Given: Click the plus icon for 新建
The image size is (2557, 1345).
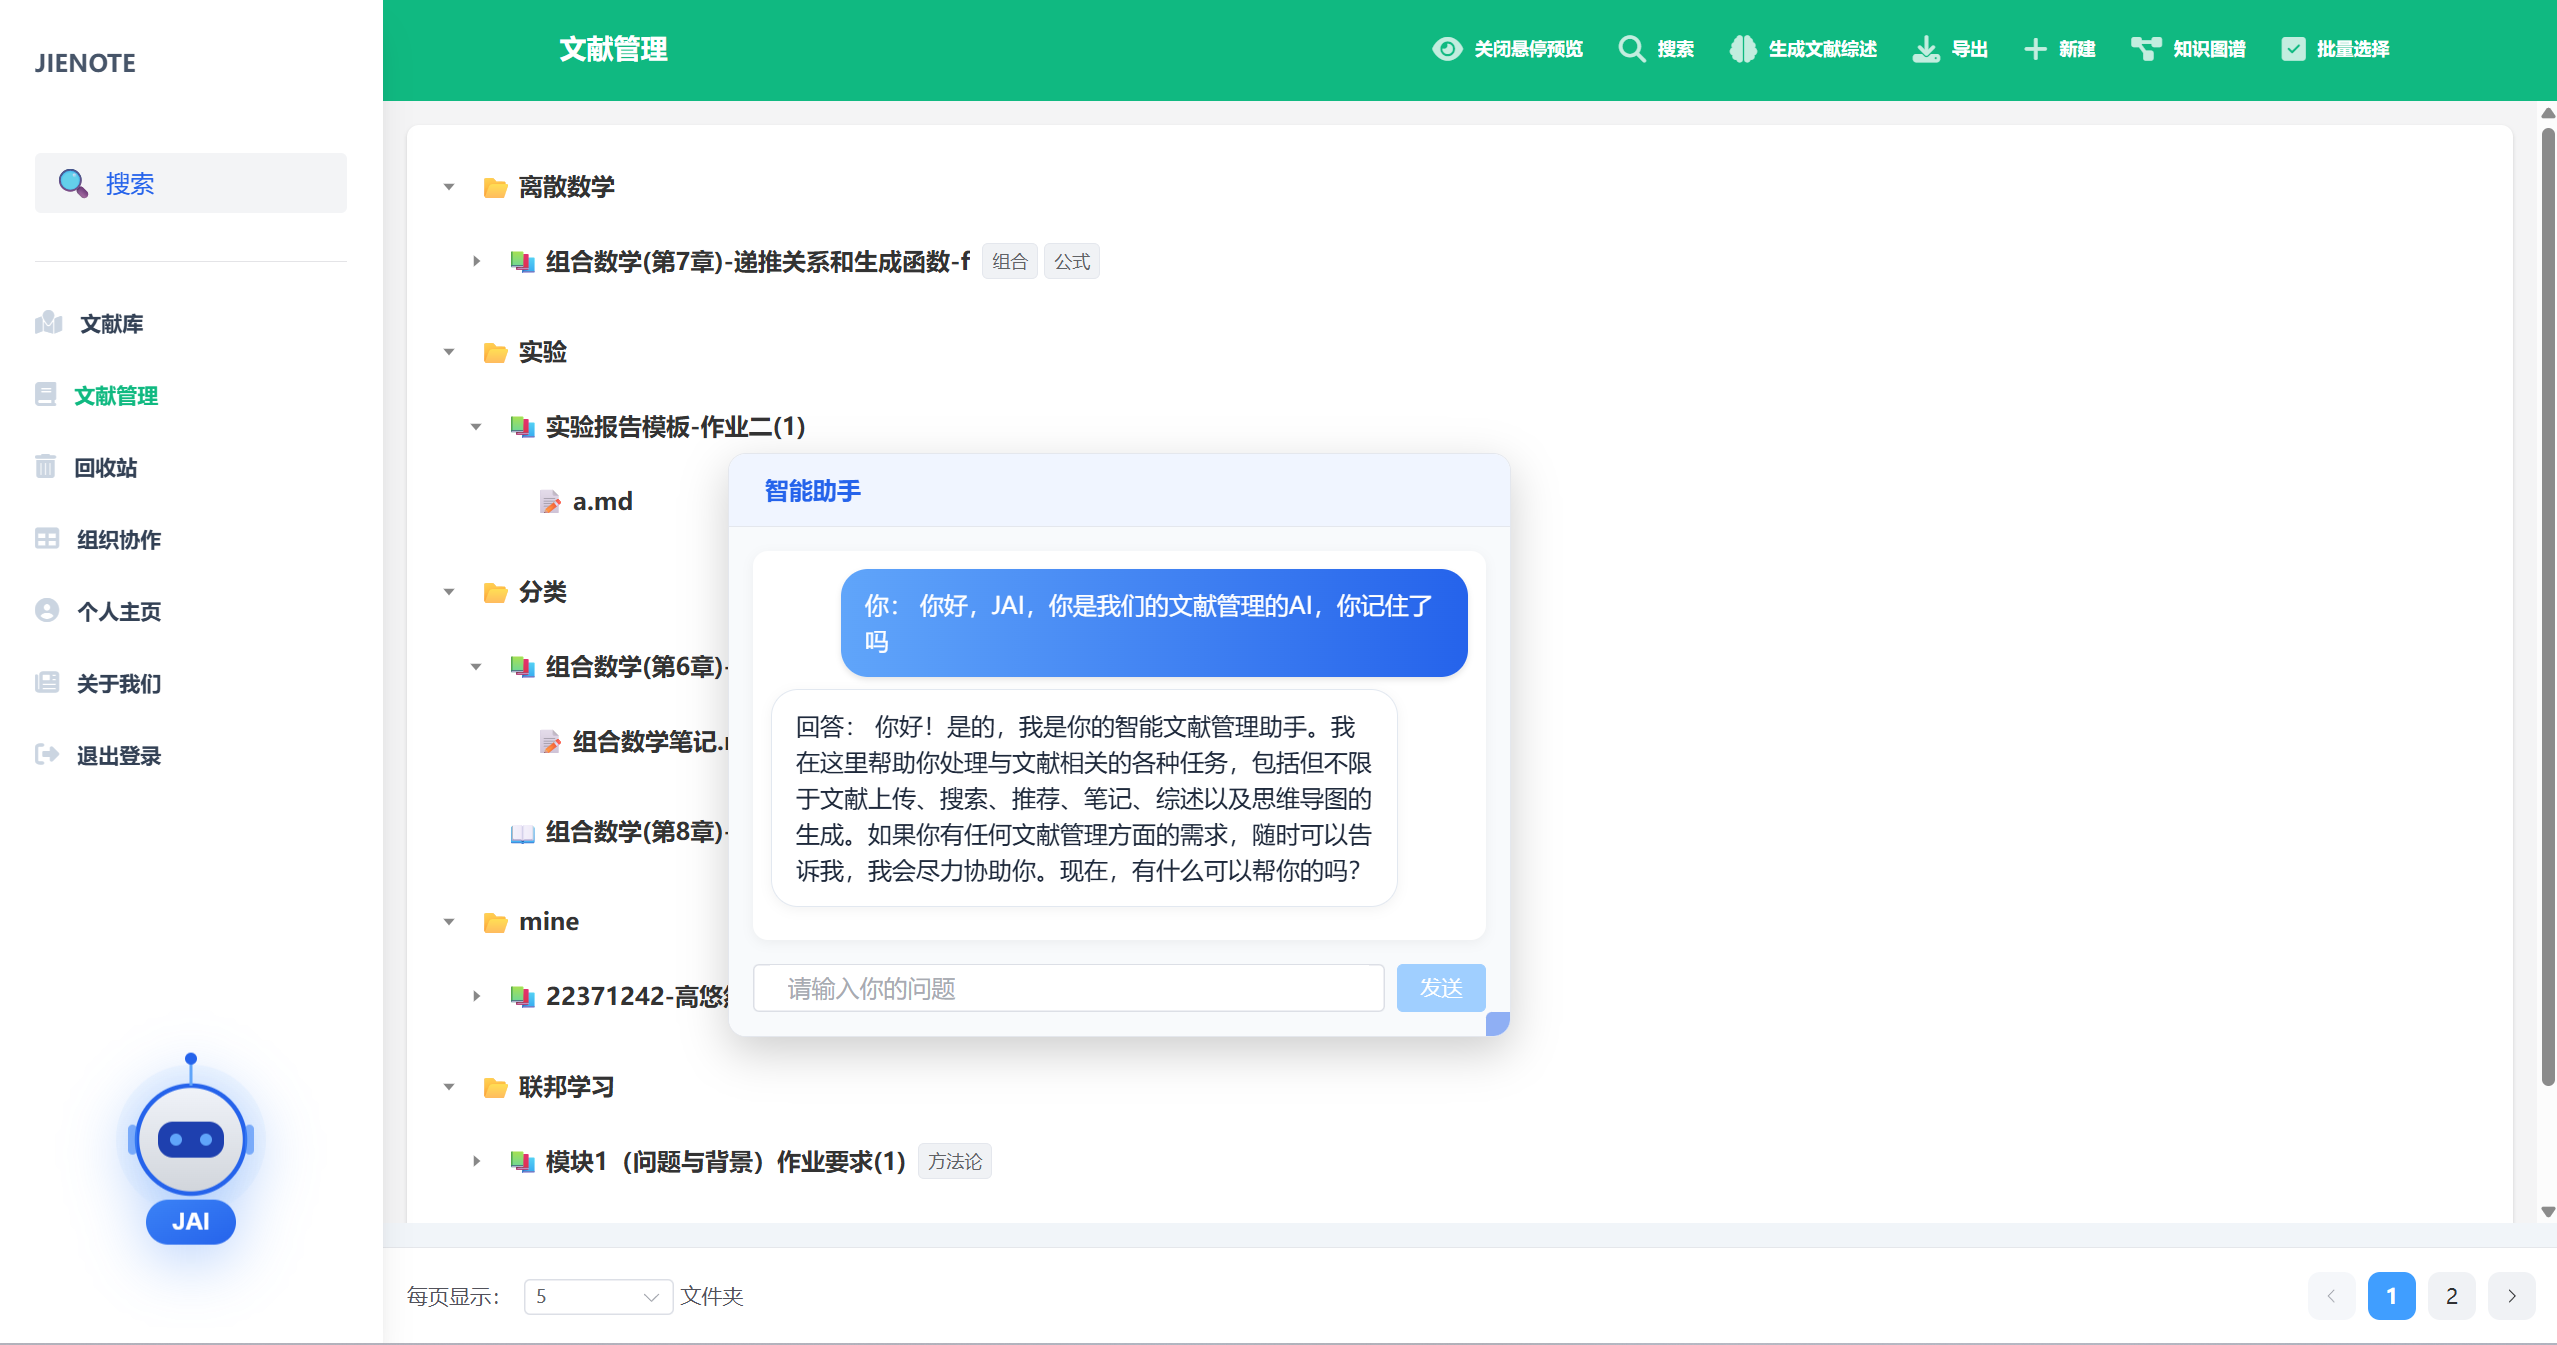Looking at the screenshot, I should (2034, 49).
